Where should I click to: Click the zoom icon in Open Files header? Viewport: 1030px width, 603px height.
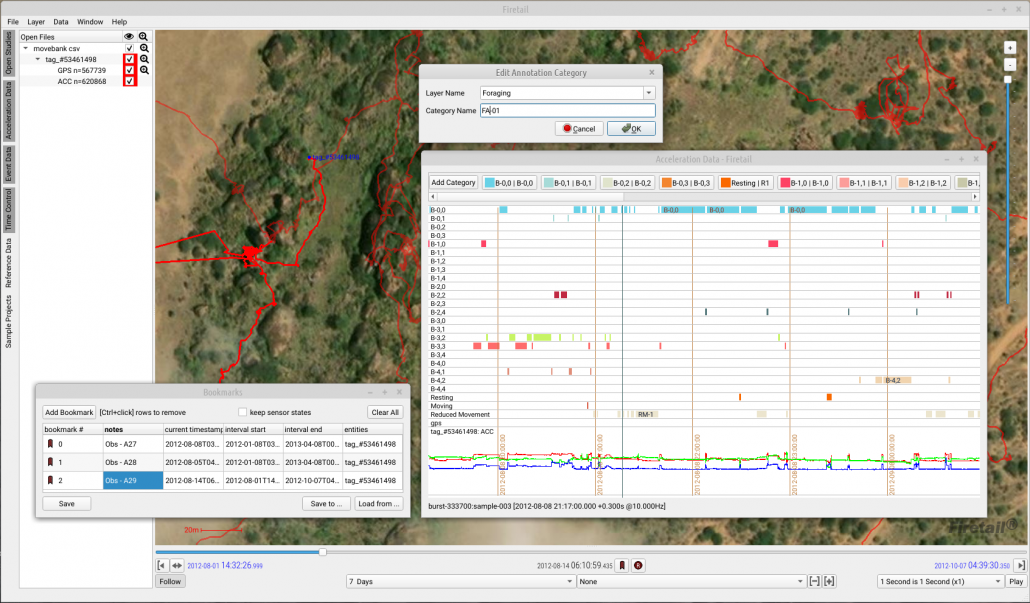click(x=143, y=37)
